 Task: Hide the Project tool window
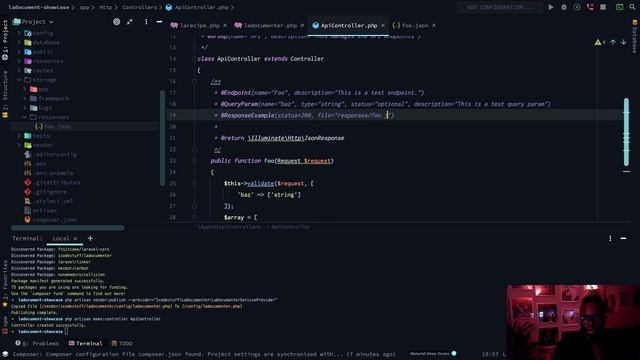click(x=159, y=22)
